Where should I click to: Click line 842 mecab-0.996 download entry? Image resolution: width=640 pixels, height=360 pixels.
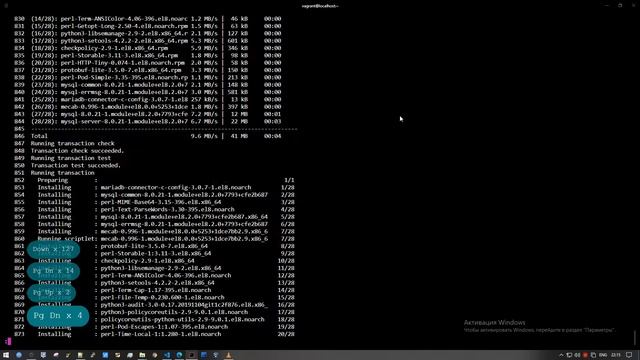click(156, 107)
